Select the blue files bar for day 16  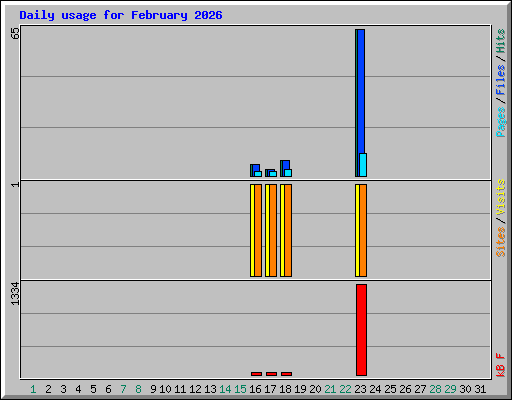256,168
